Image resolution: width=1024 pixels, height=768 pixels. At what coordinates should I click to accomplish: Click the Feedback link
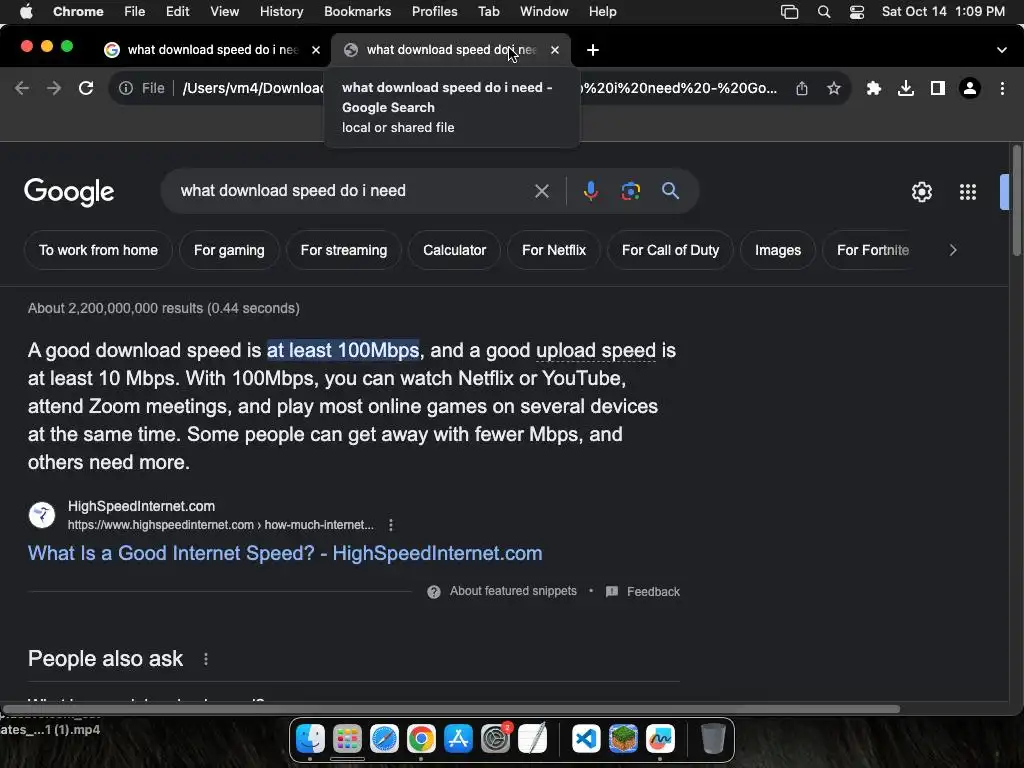(x=643, y=592)
